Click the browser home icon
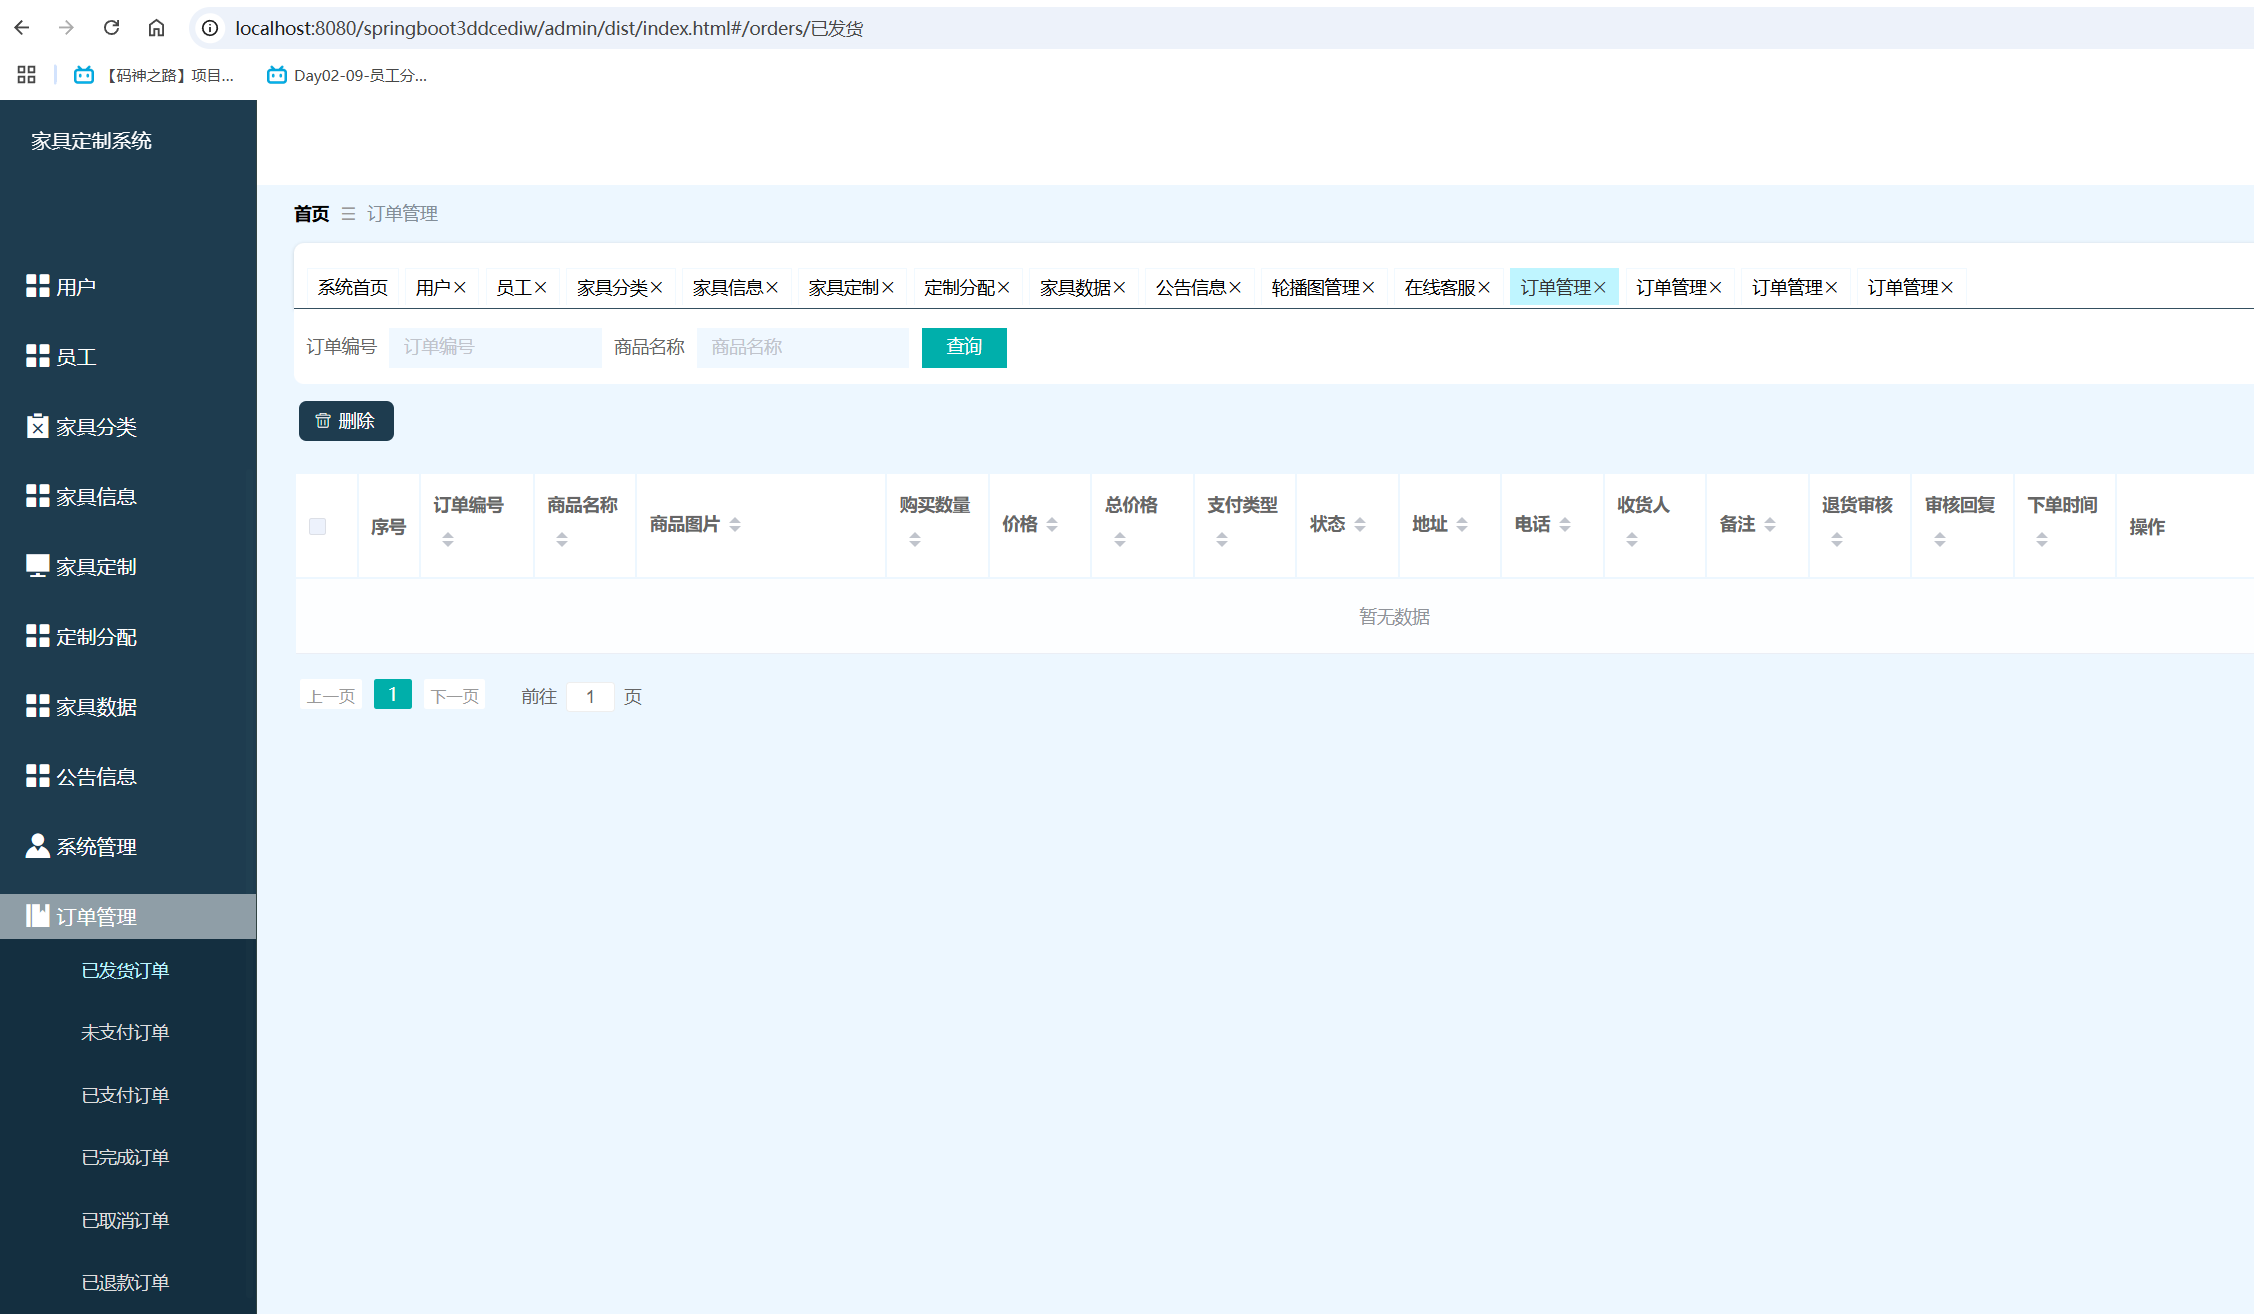Screen dimensions: 2254x1314 point(156,28)
